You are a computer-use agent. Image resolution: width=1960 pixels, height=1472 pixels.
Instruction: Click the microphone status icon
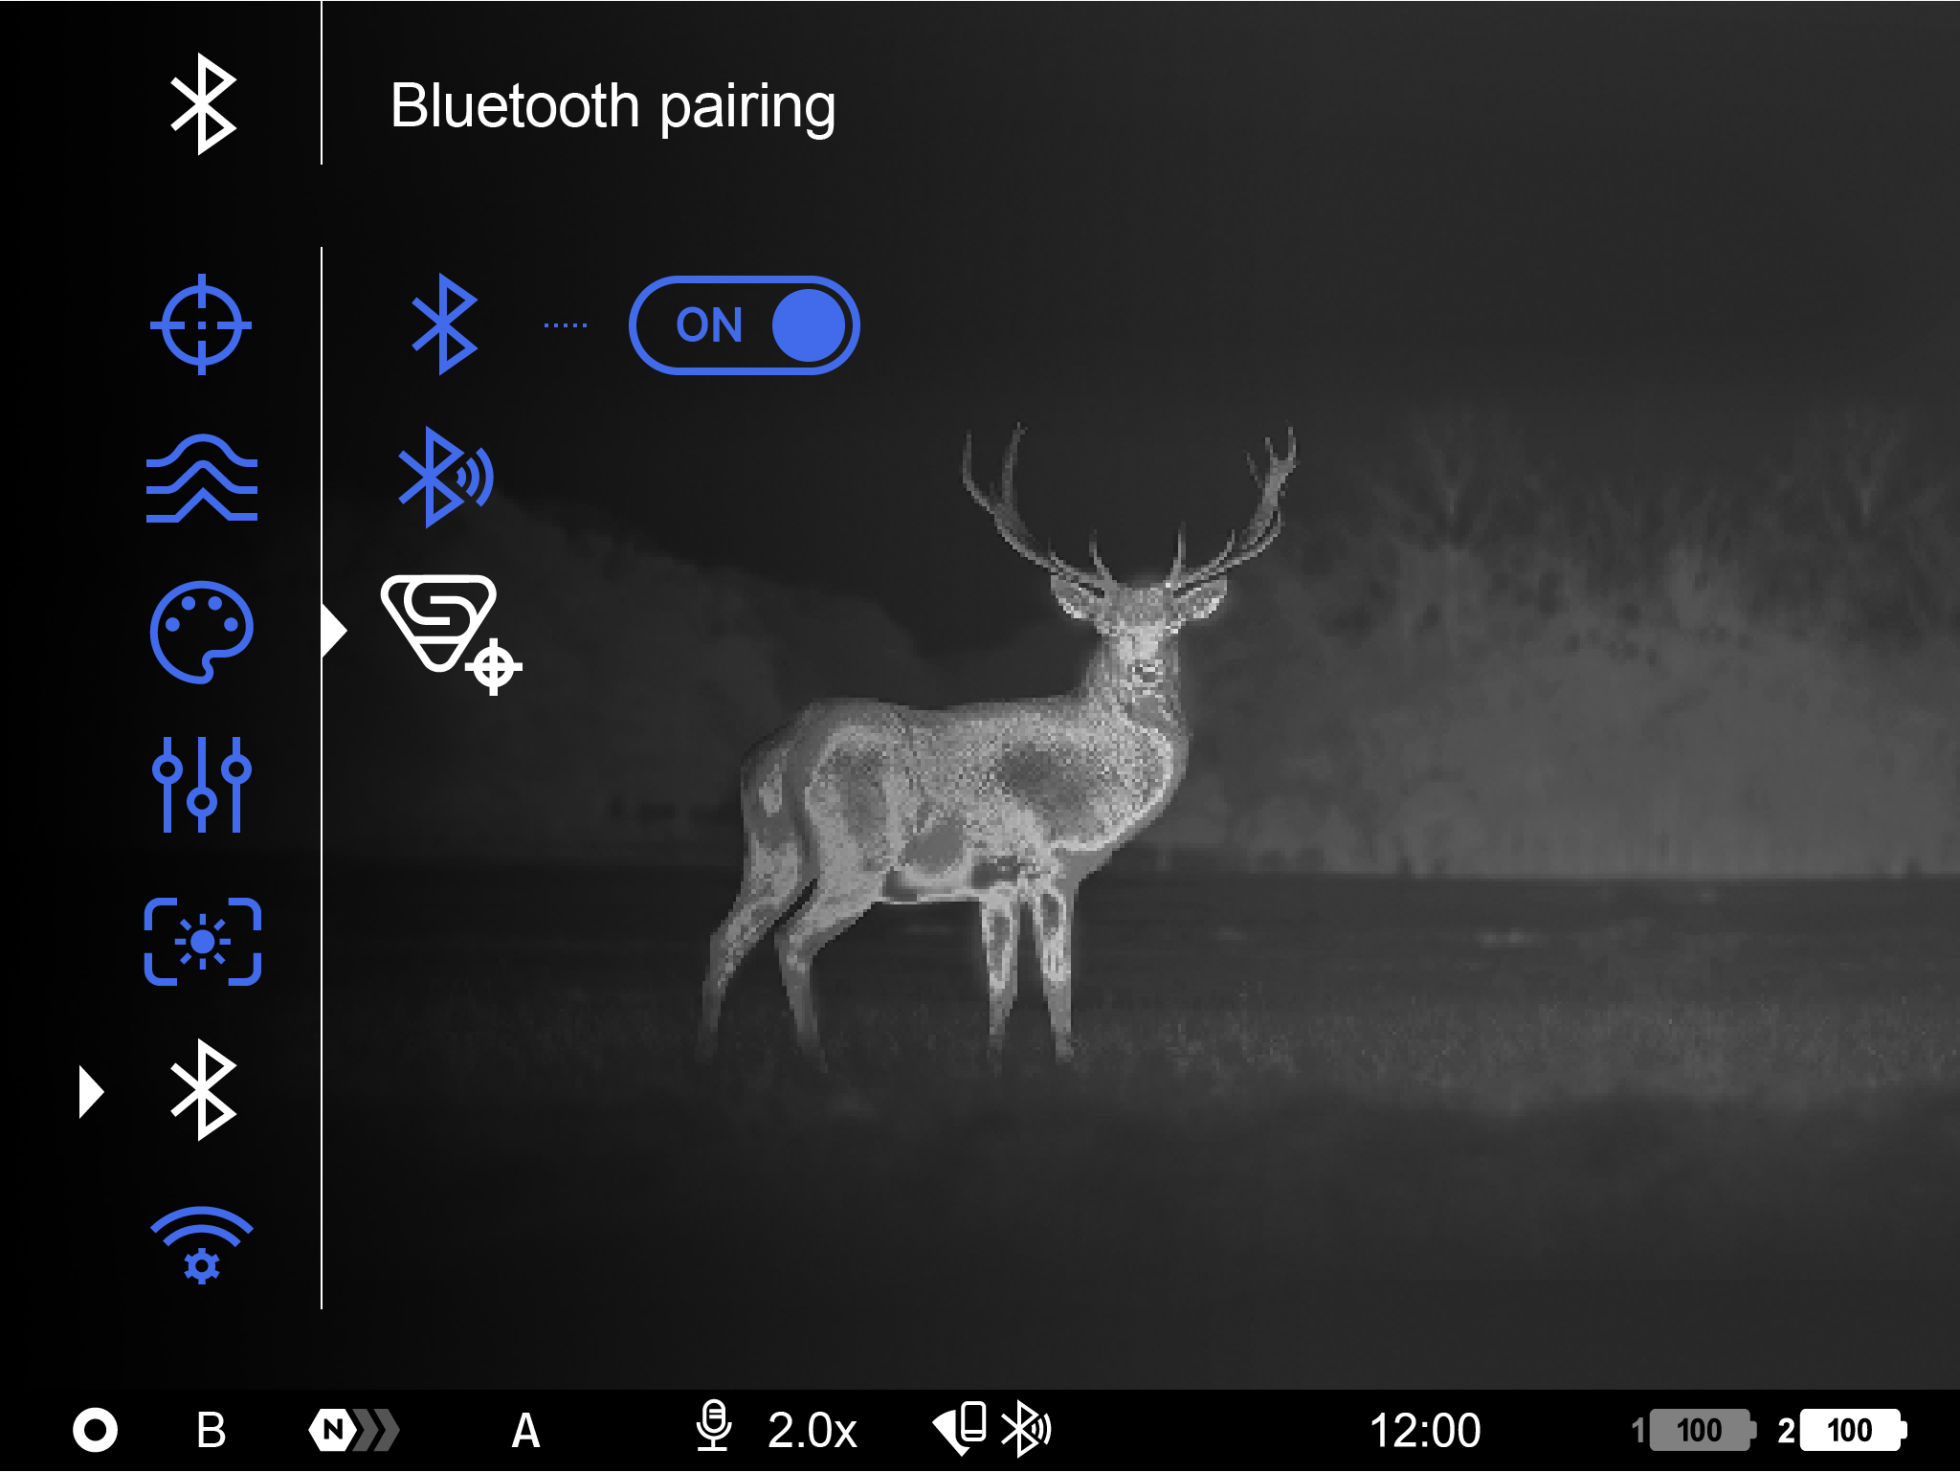(714, 1427)
